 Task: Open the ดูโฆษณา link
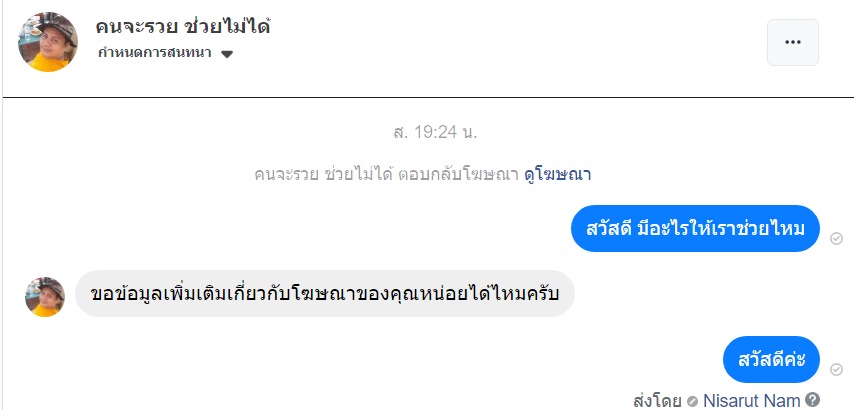[x=558, y=175]
